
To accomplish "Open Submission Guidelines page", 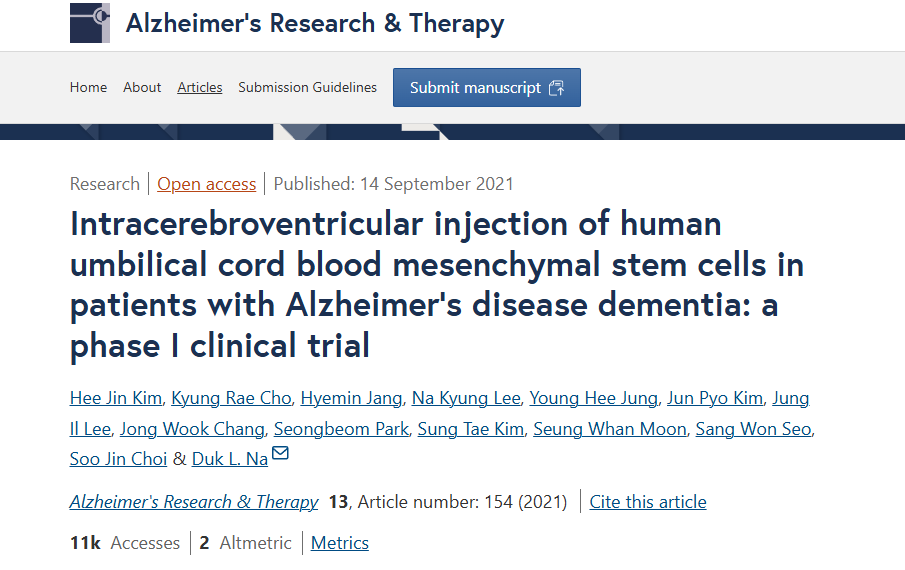I will 307,88.
